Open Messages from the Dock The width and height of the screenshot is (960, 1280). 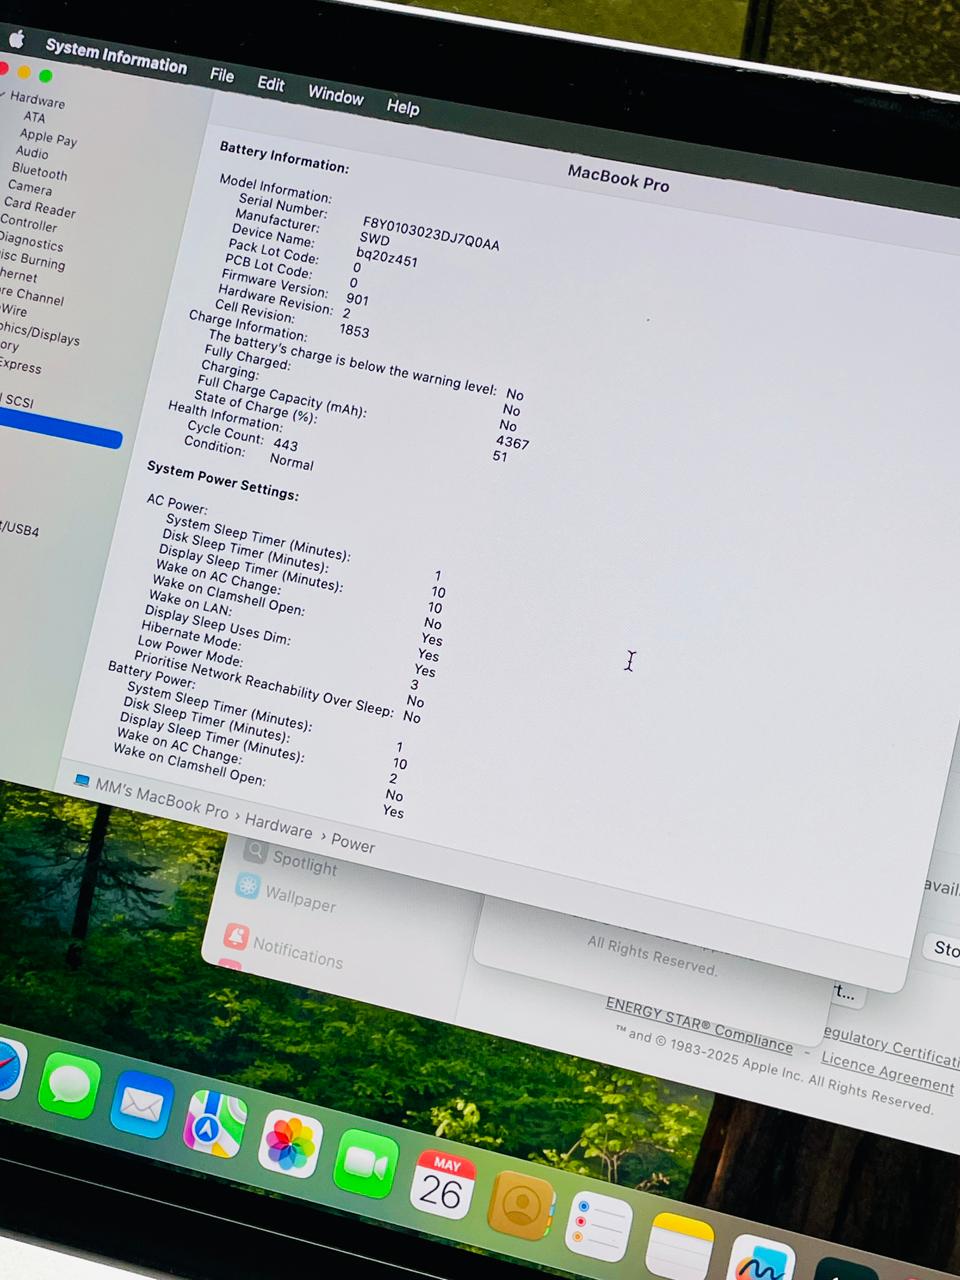click(70, 1086)
